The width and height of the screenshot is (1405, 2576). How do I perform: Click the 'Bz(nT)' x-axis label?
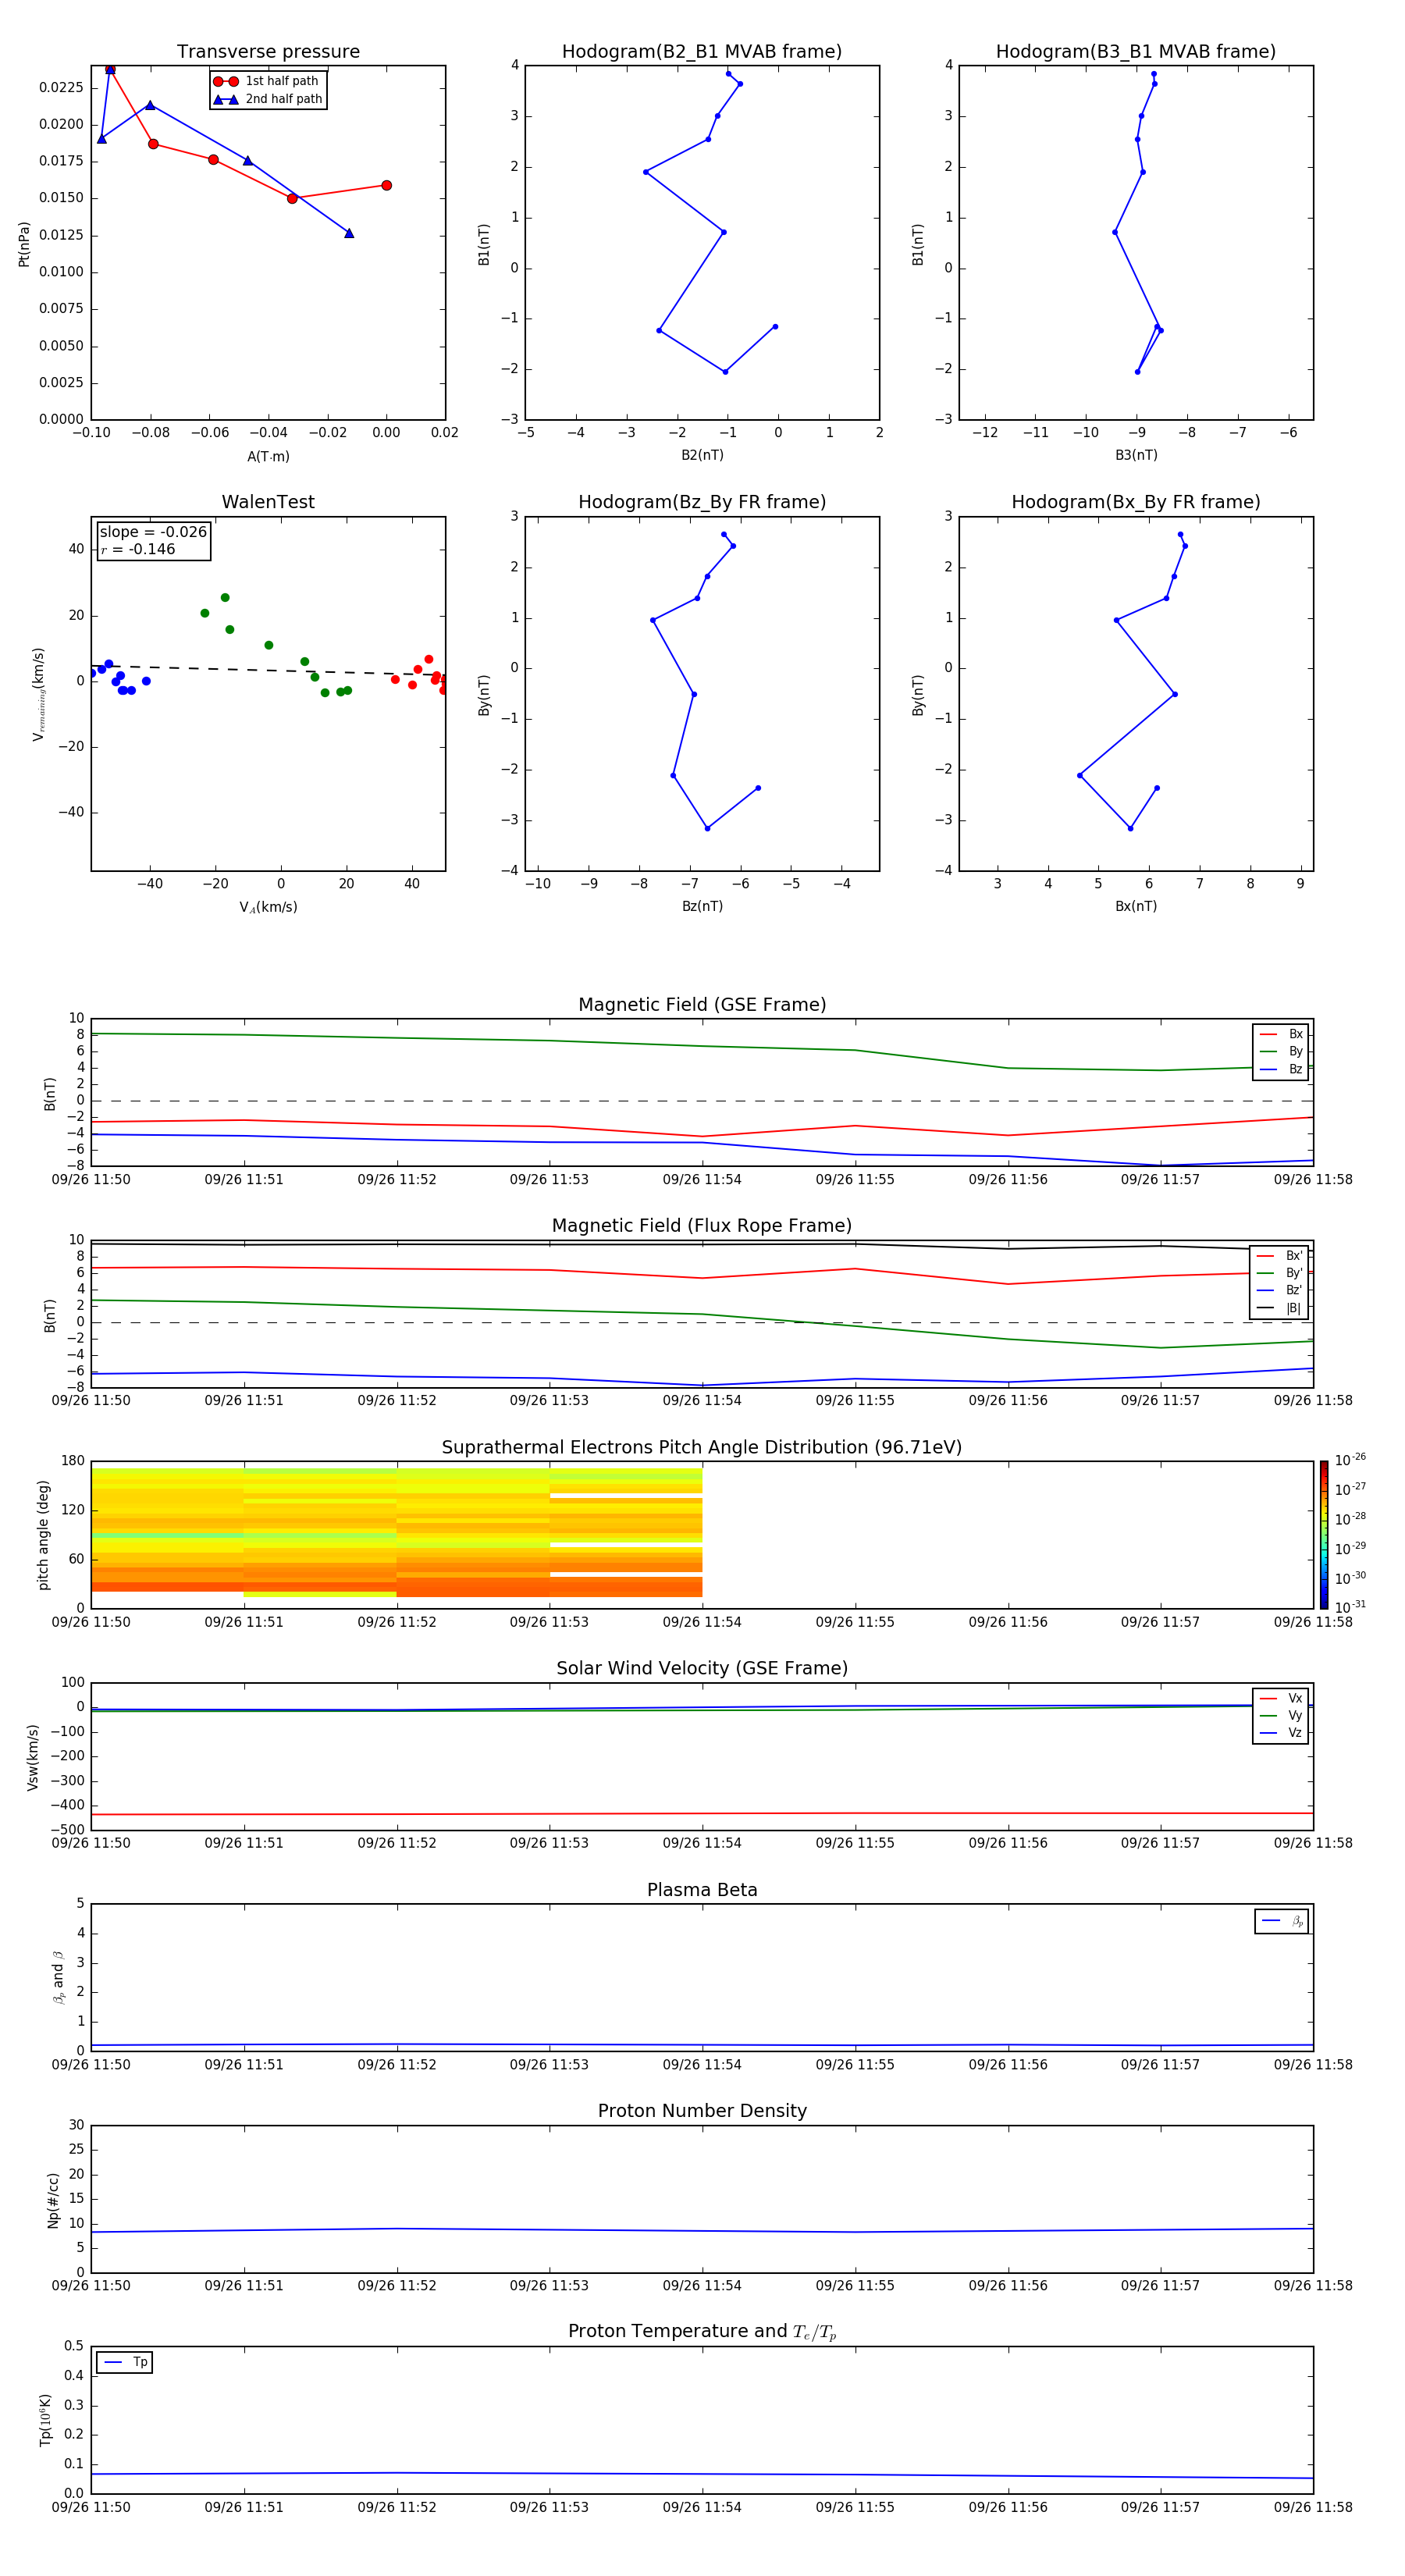pyautogui.click(x=702, y=906)
